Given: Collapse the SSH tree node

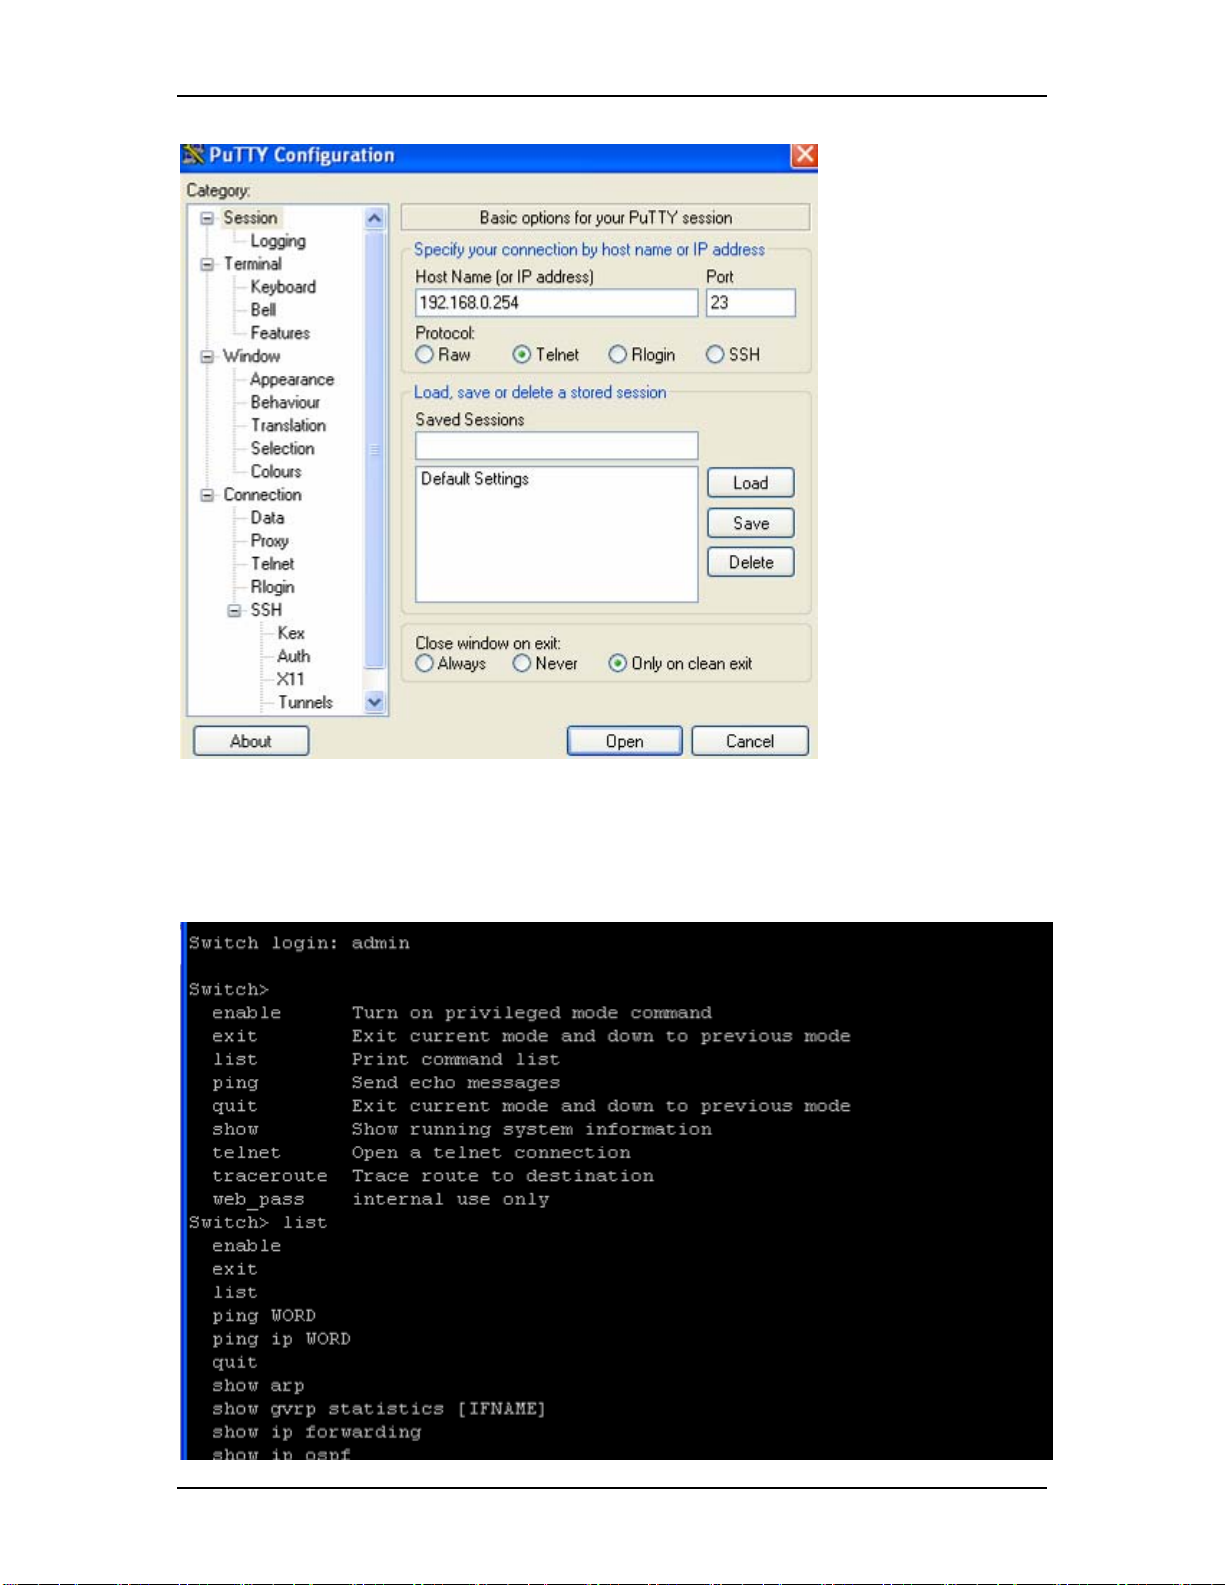Looking at the screenshot, I should point(234,610).
